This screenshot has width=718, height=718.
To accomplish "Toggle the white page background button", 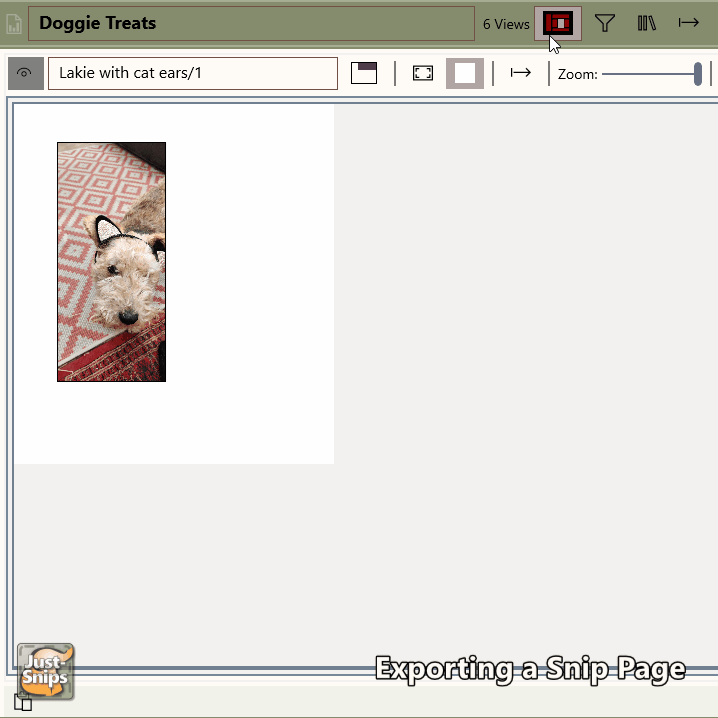I will (x=465, y=73).
